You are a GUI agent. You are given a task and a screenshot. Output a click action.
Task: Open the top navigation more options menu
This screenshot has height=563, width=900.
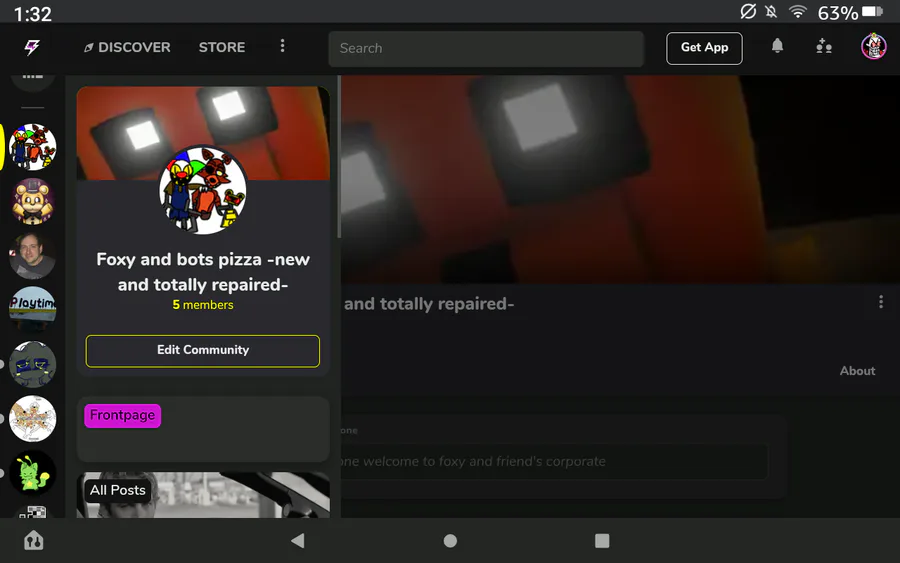pyautogui.click(x=282, y=46)
